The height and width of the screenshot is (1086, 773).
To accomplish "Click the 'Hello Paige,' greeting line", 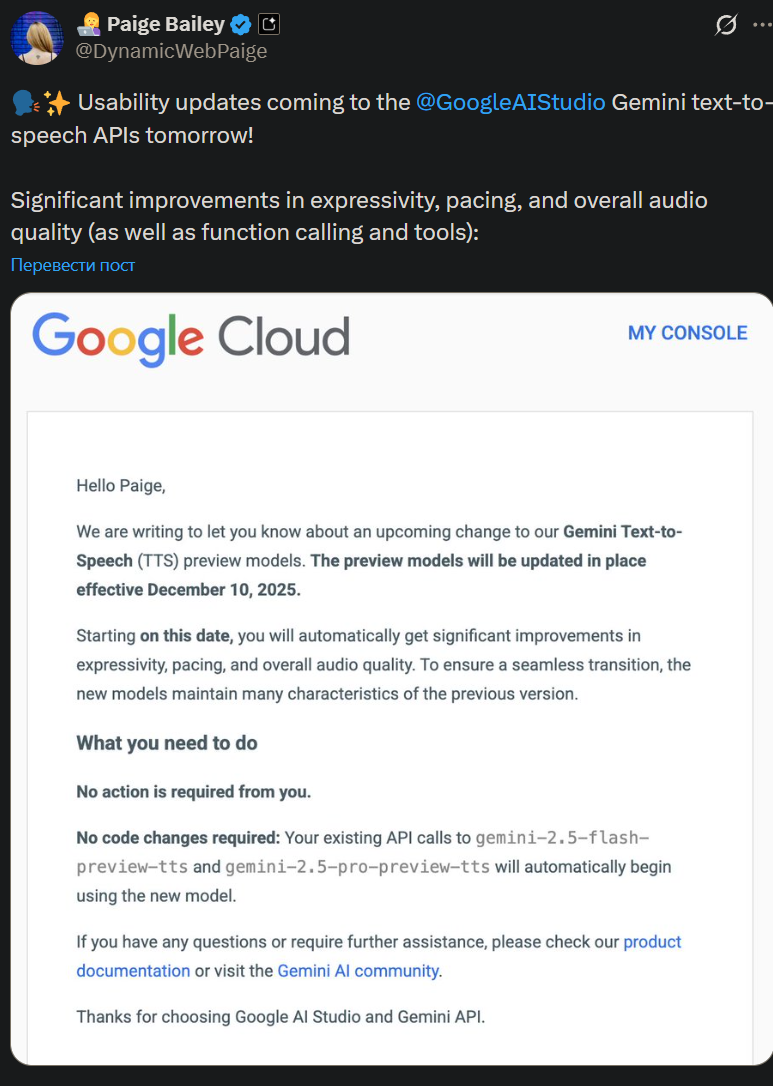I will click(x=121, y=487).
